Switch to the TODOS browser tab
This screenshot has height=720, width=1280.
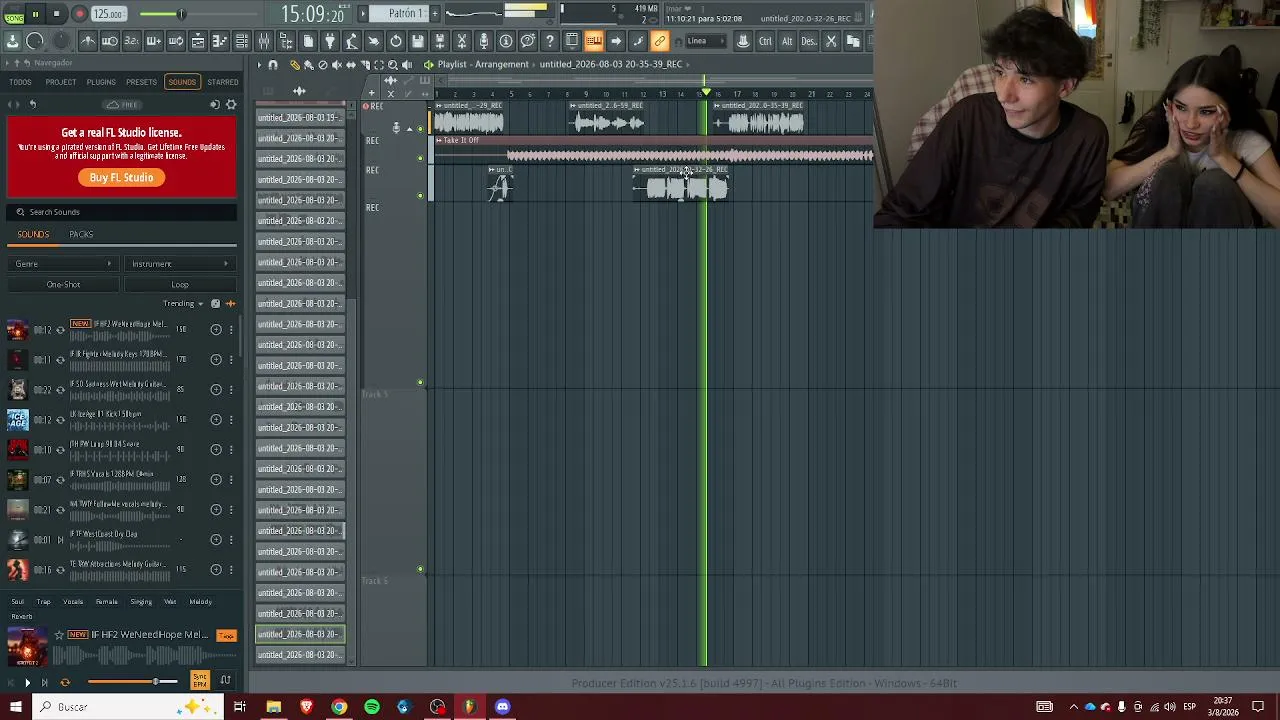point(20,82)
